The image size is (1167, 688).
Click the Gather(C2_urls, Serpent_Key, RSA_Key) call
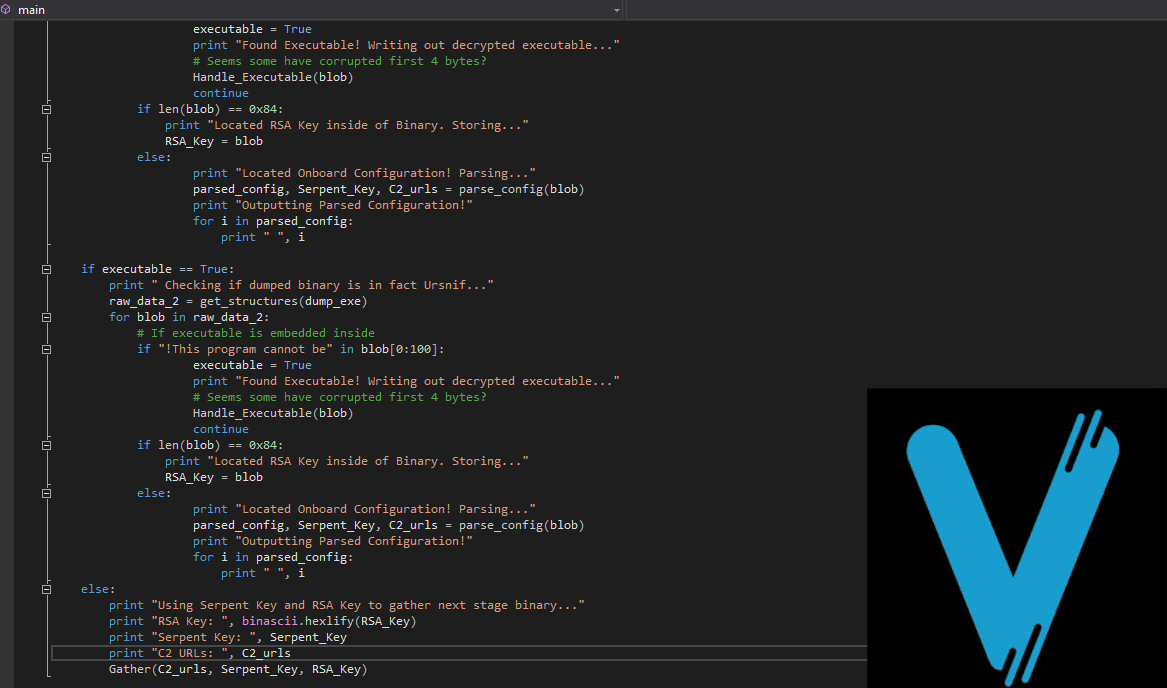(x=237, y=669)
